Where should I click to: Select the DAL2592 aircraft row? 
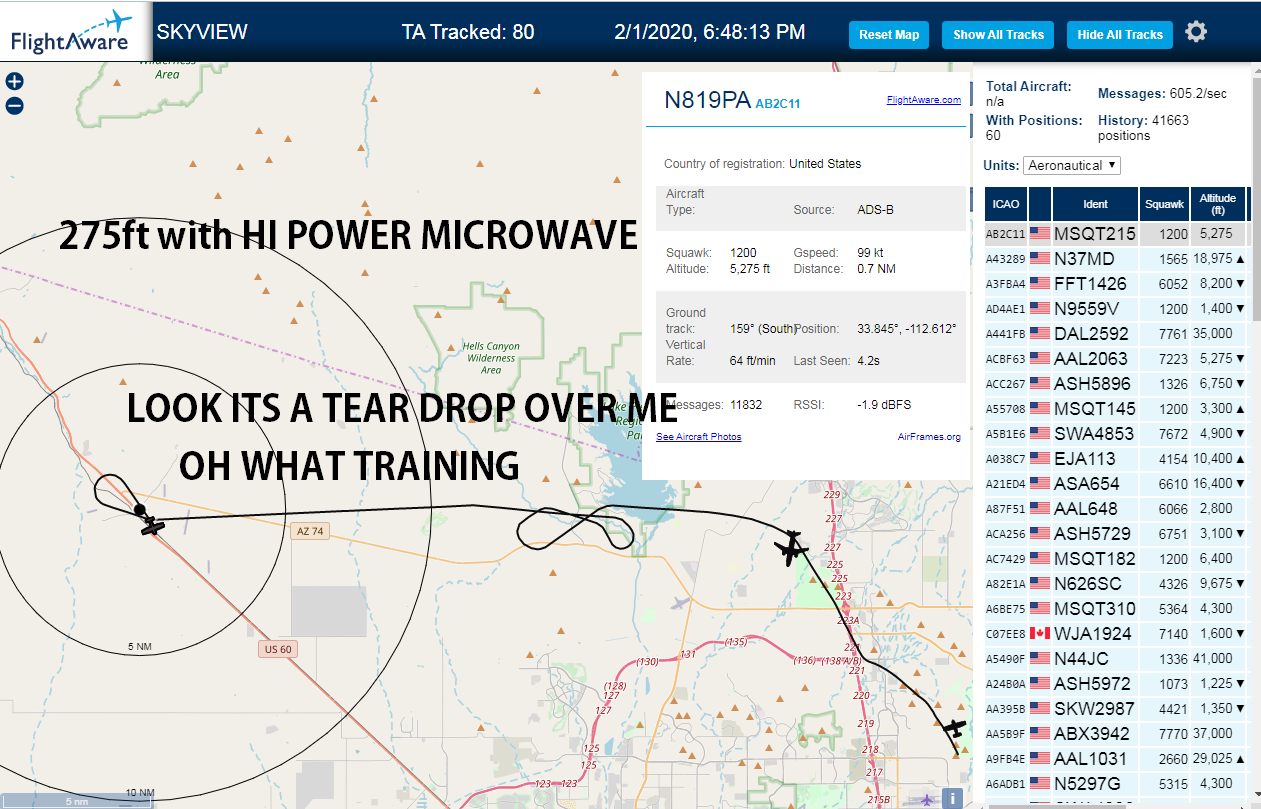point(1114,333)
